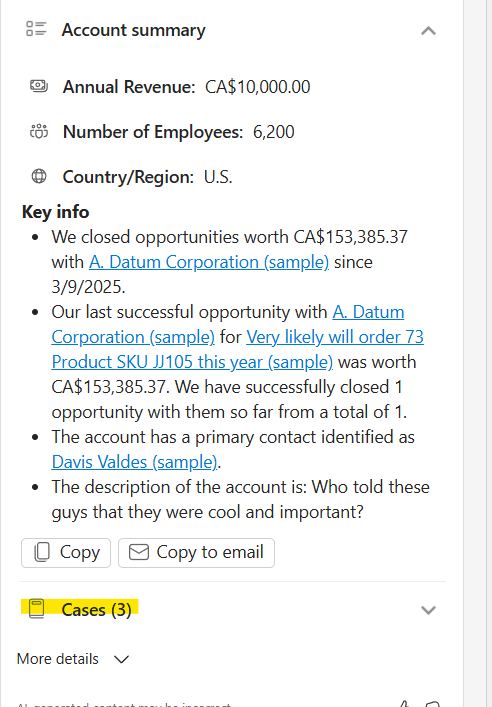Viewport: 492px width, 707px height.
Task: Expand the Cases section chevron
Action: pyautogui.click(x=428, y=610)
